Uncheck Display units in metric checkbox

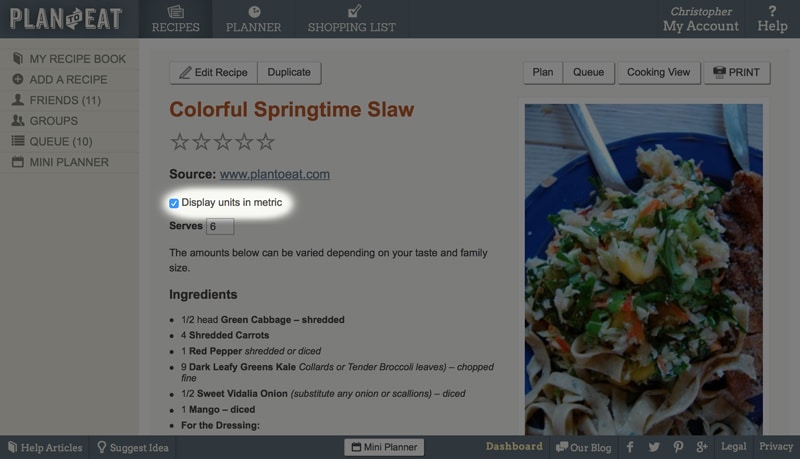tap(174, 203)
